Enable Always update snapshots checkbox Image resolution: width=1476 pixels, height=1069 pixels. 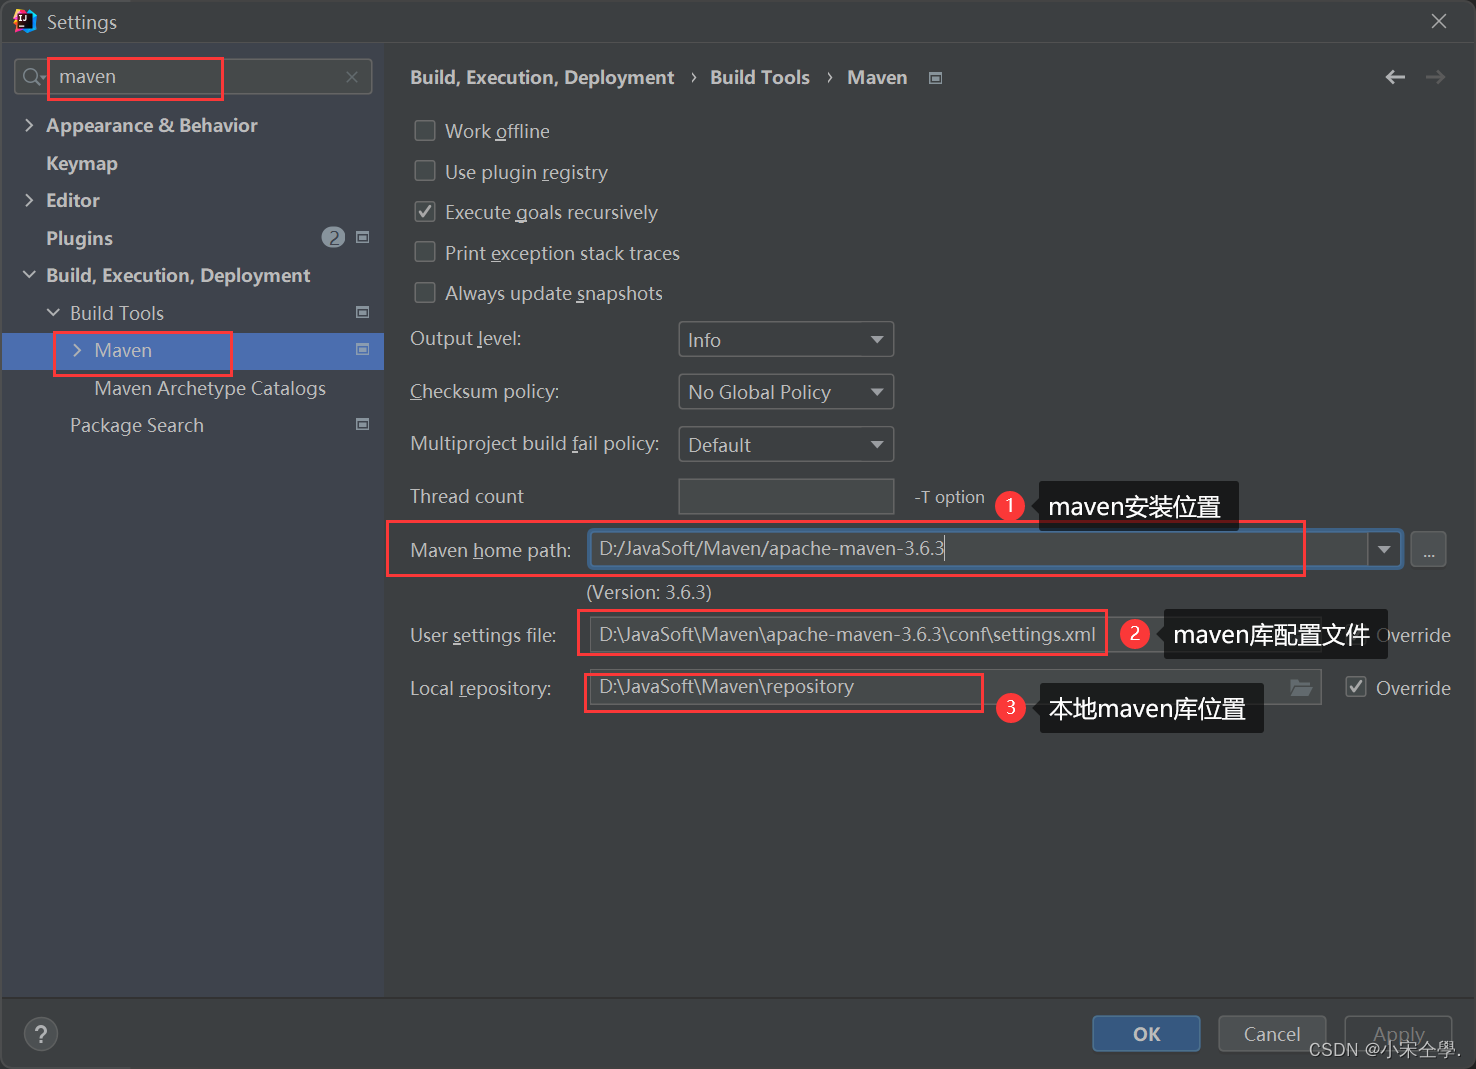(425, 292)
